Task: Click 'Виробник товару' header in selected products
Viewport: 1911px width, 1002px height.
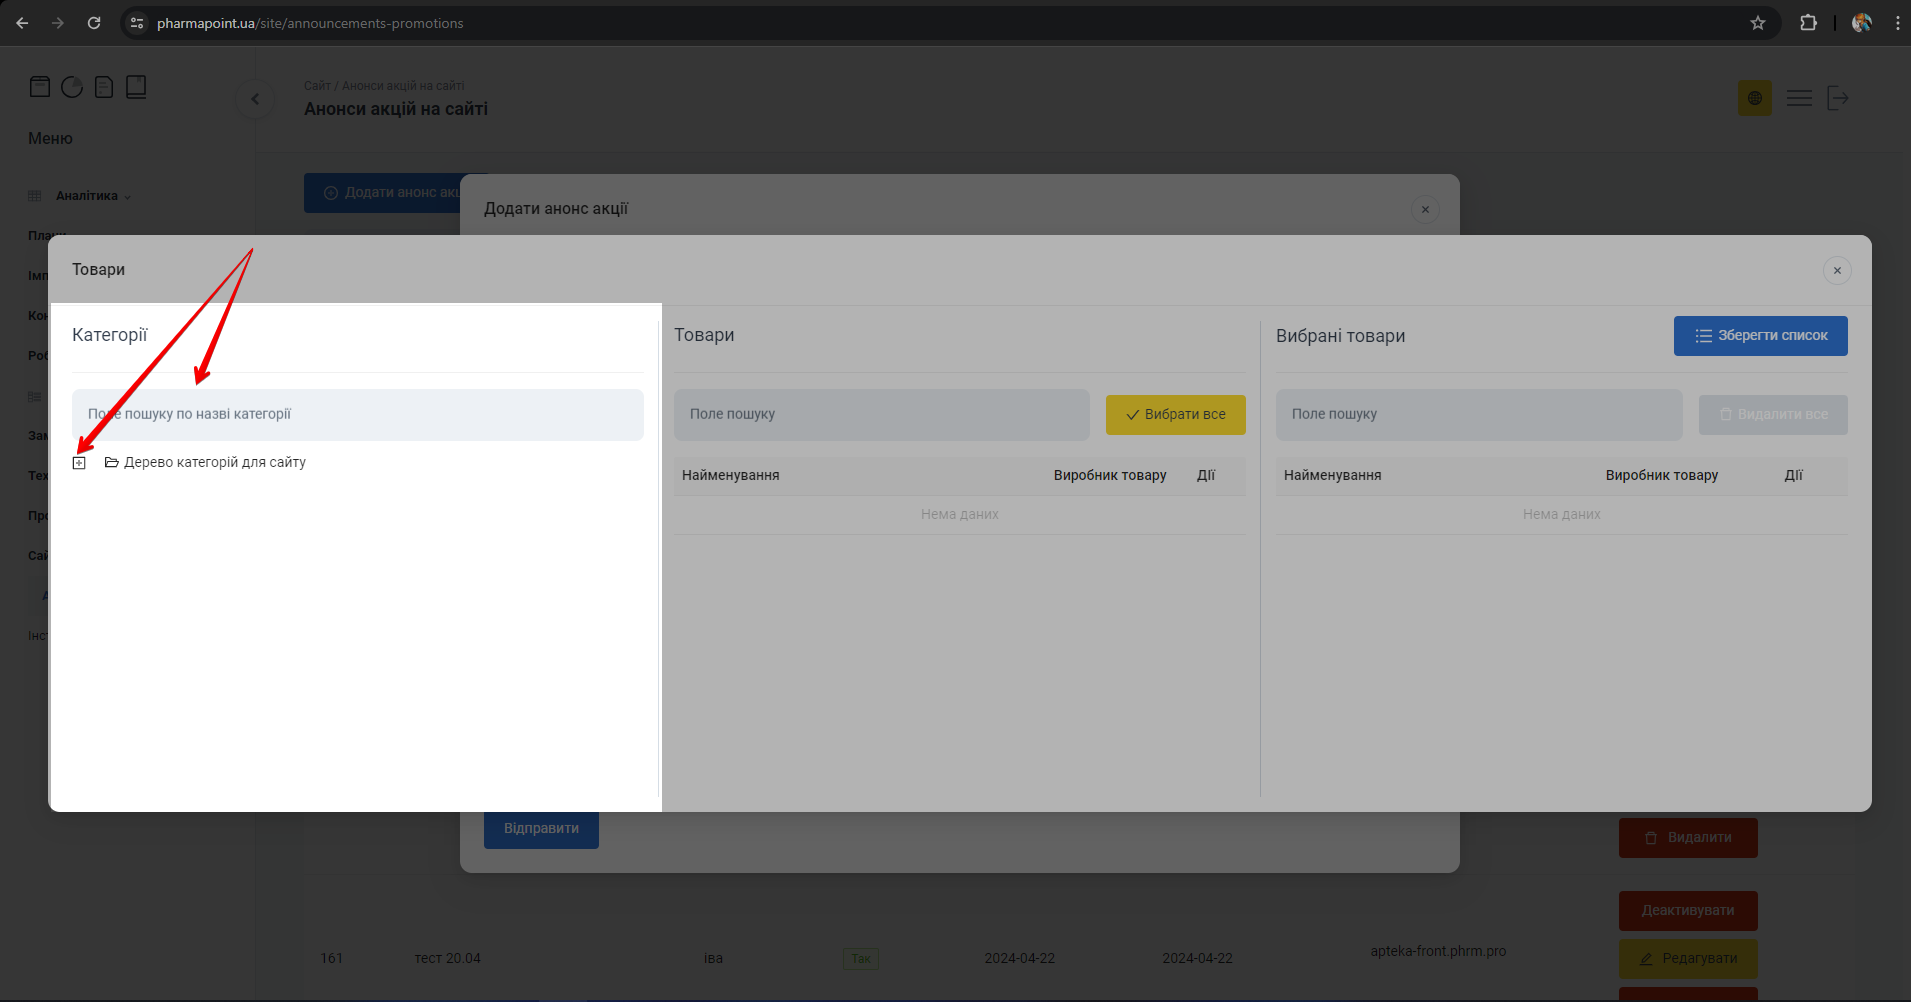Action: (1661, 475)
